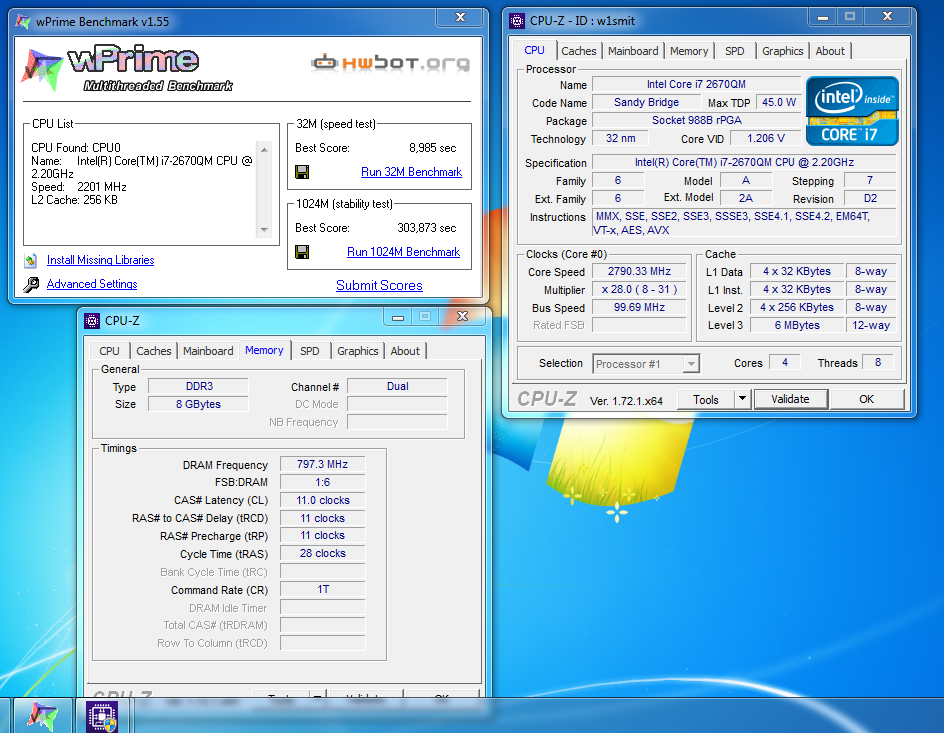Open the Processor #1 selection dropdown
Screen dimensions: 944x733
coord(691,364)
